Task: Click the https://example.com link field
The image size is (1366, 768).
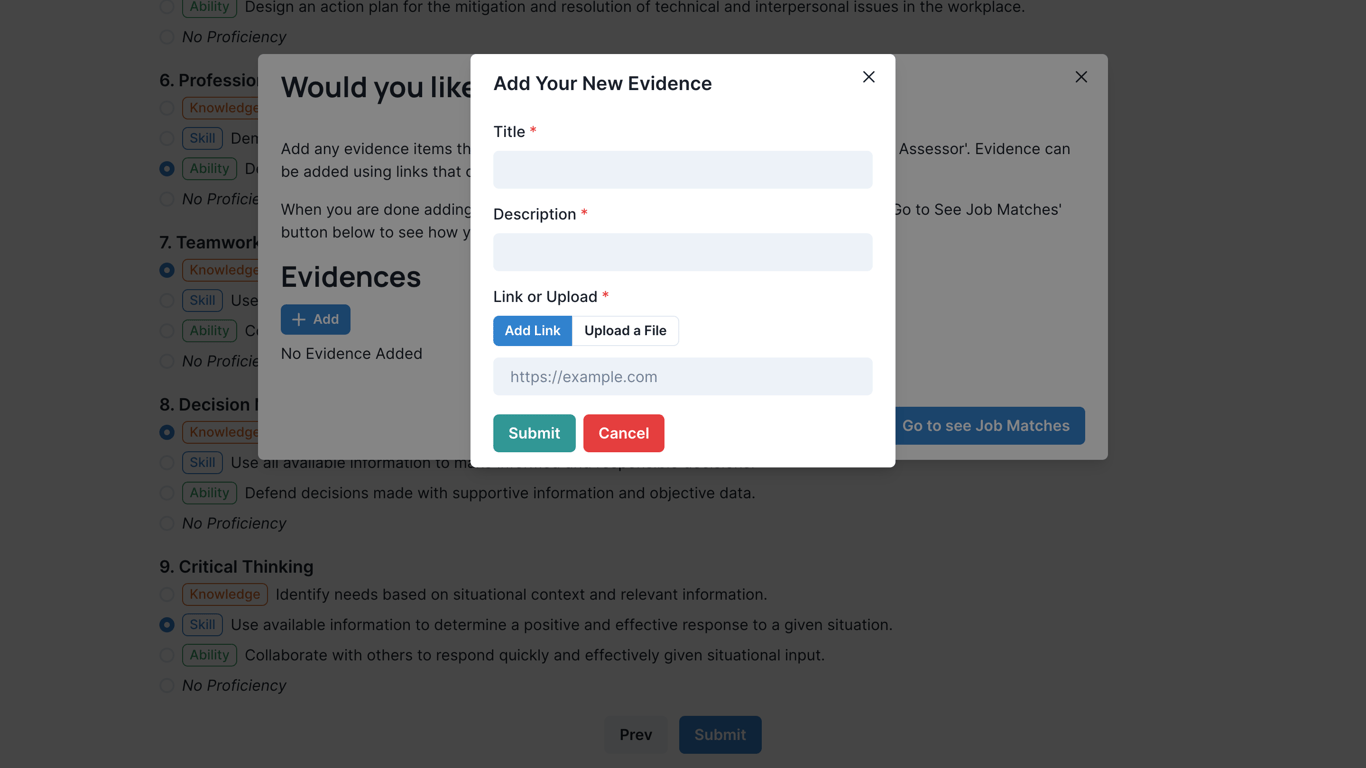Action: tap(682, 377)
